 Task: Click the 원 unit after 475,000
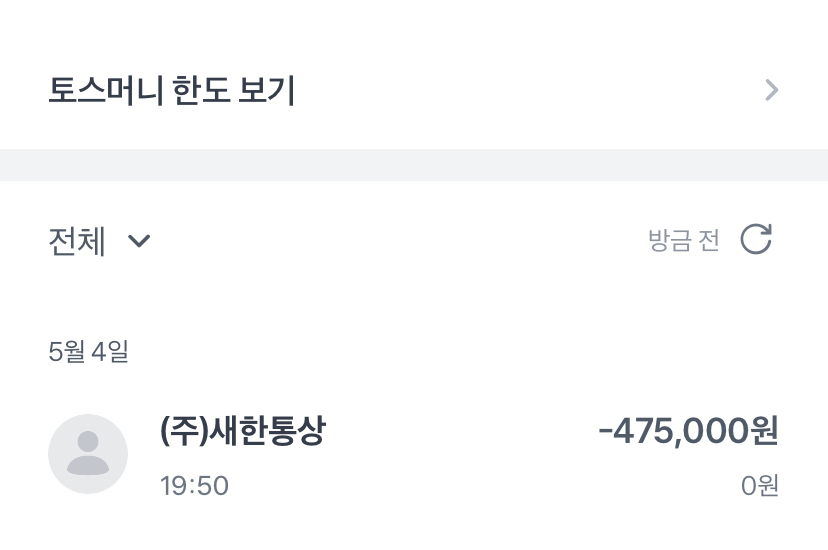pyautogui.click(x=765, y=431)
